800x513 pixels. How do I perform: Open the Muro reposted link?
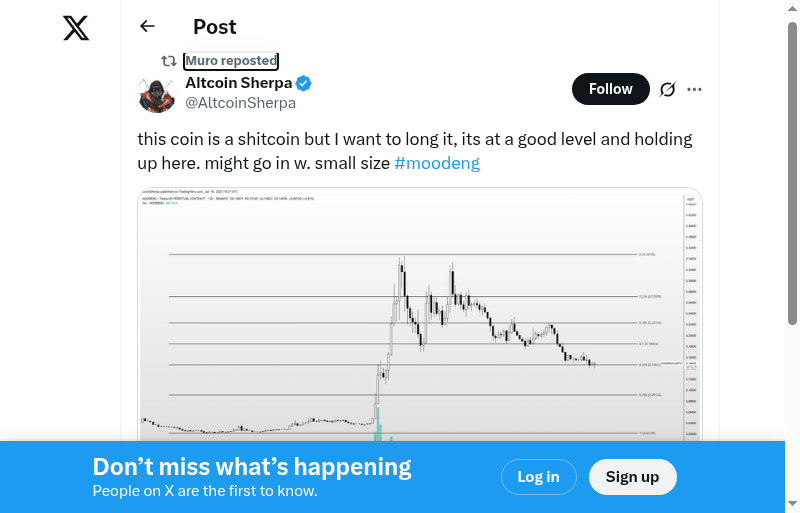pyautogui.click(x=231, y=61)
